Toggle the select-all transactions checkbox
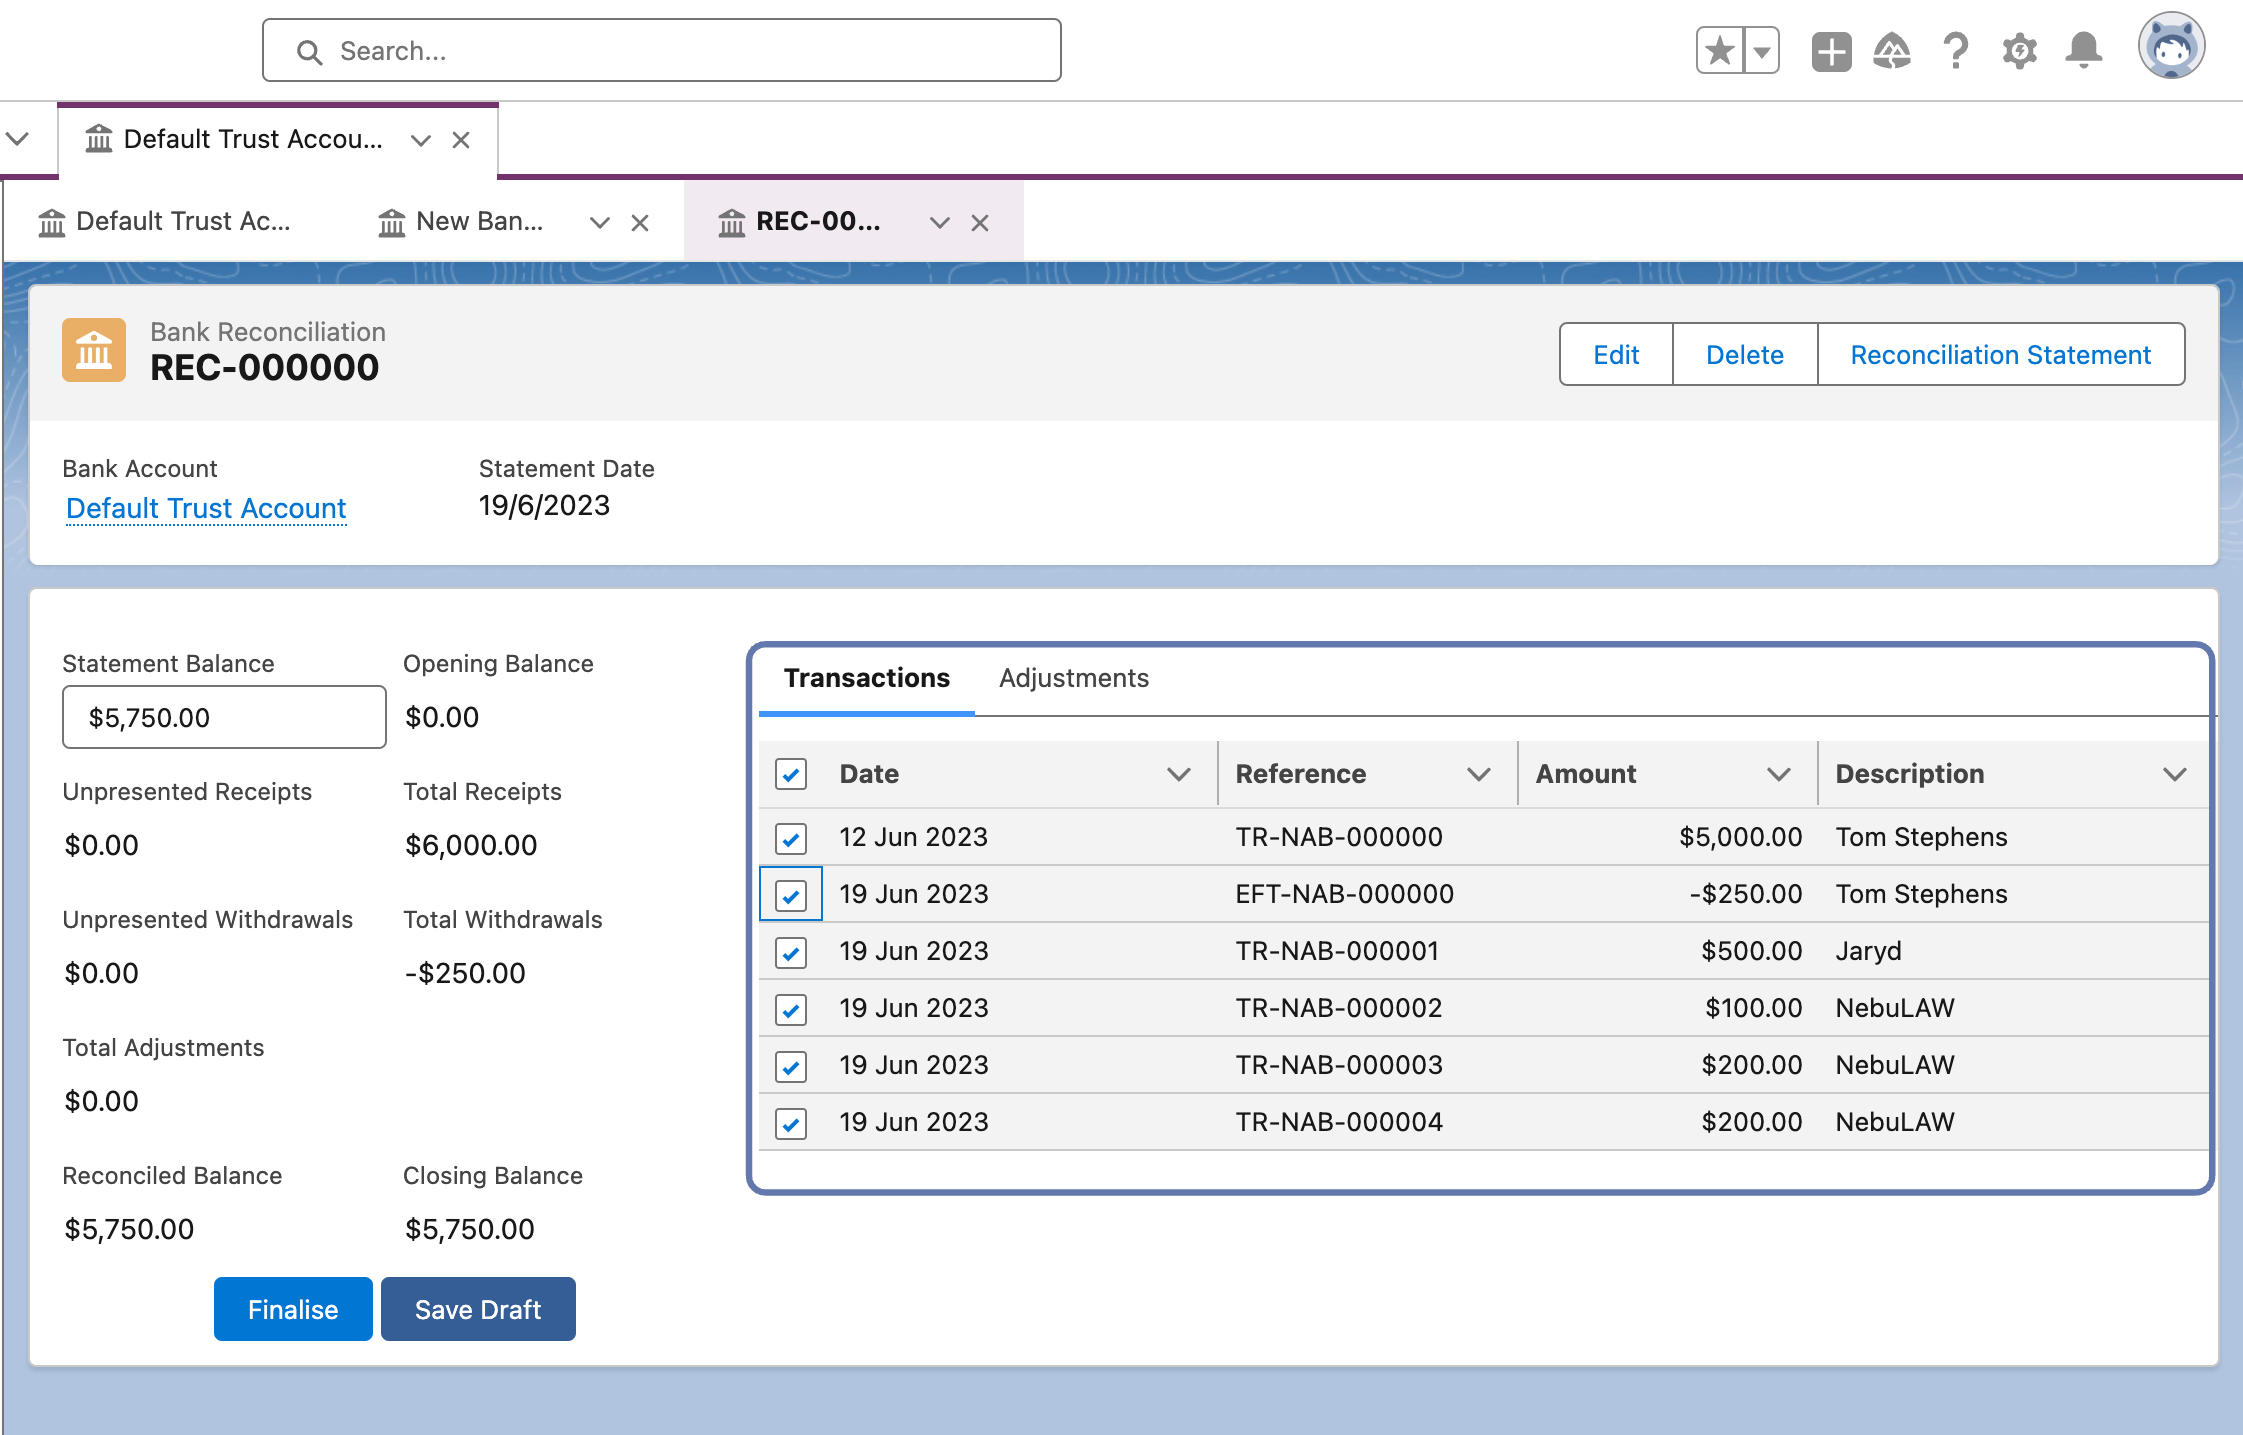 click(791, 774)
